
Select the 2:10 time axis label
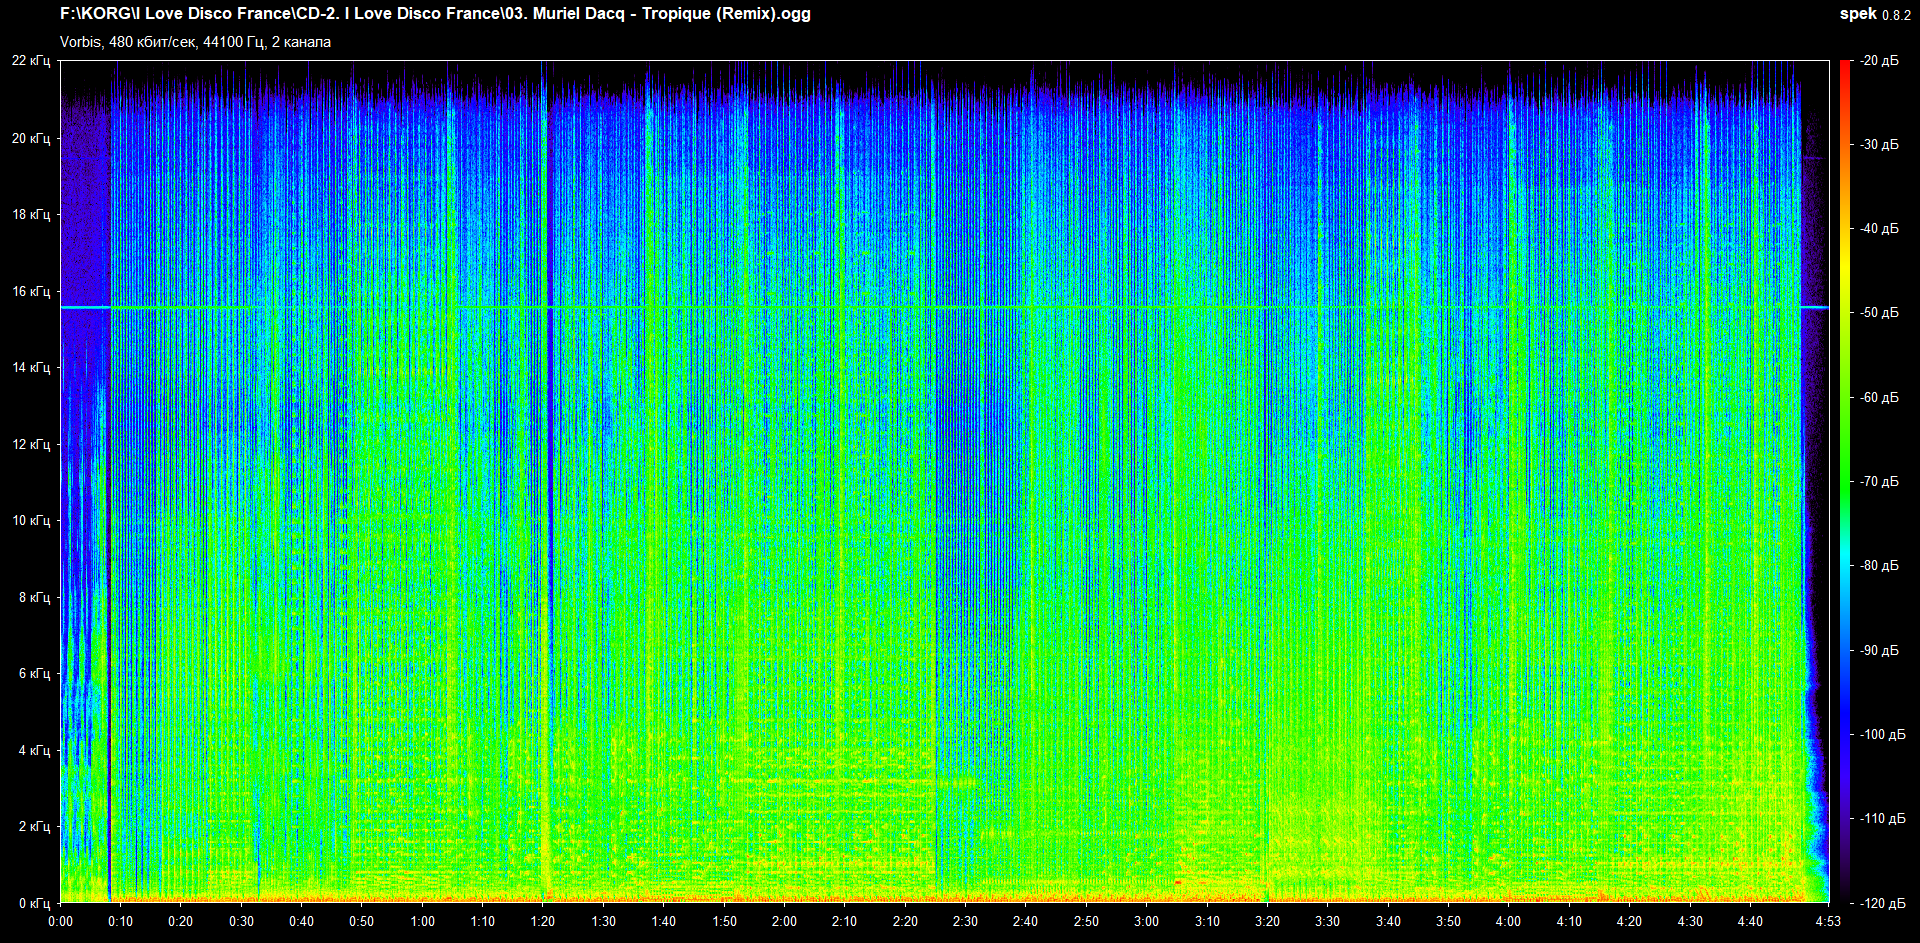coord(845,921)
